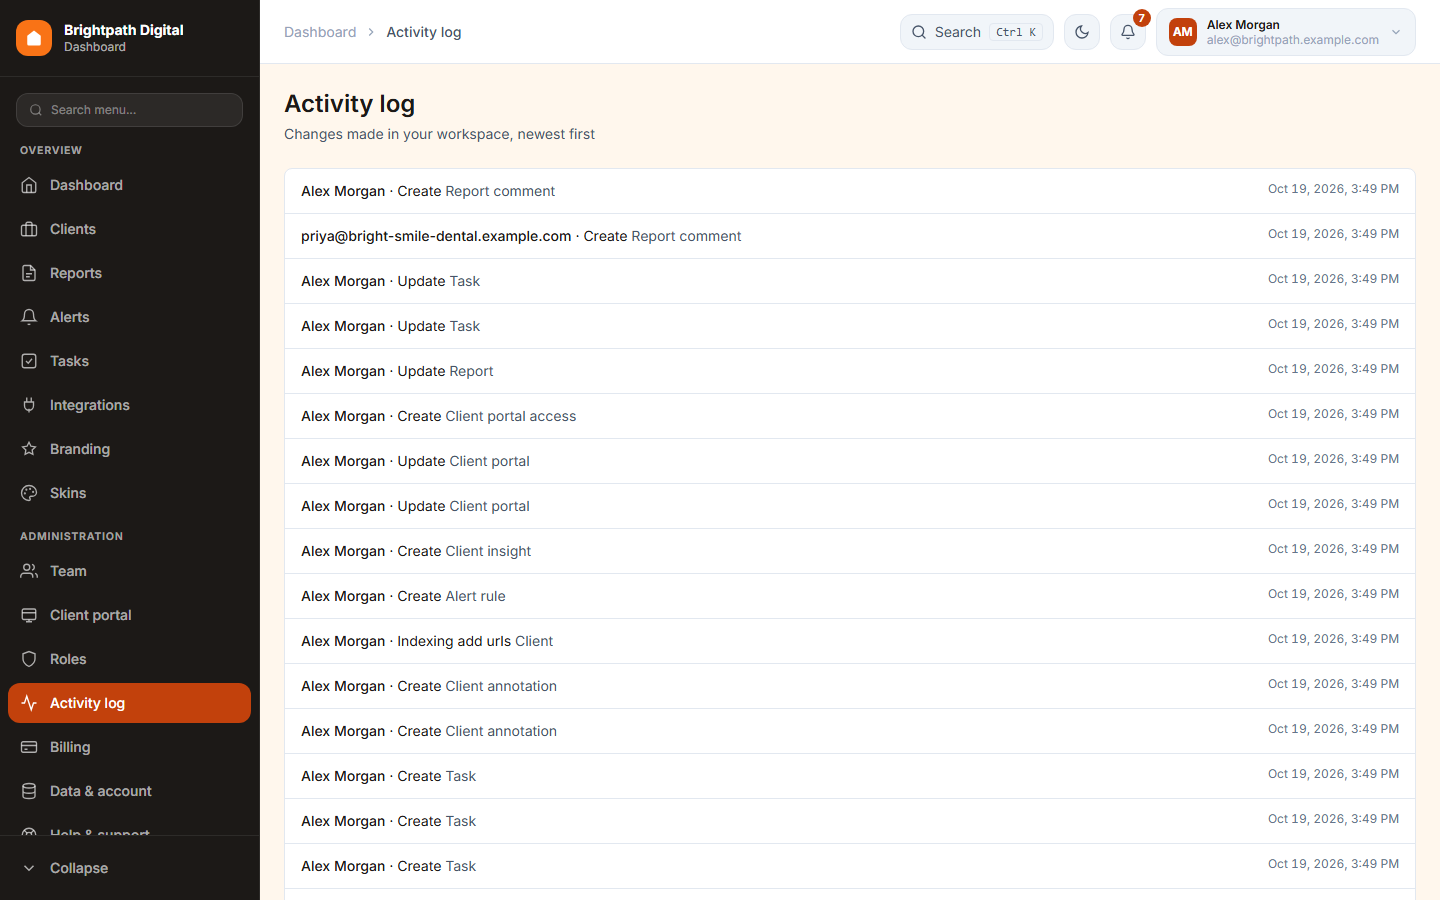Open Team under Administration
The height and width of the screenshot is (900, 1440).
(x=129, y=571)
